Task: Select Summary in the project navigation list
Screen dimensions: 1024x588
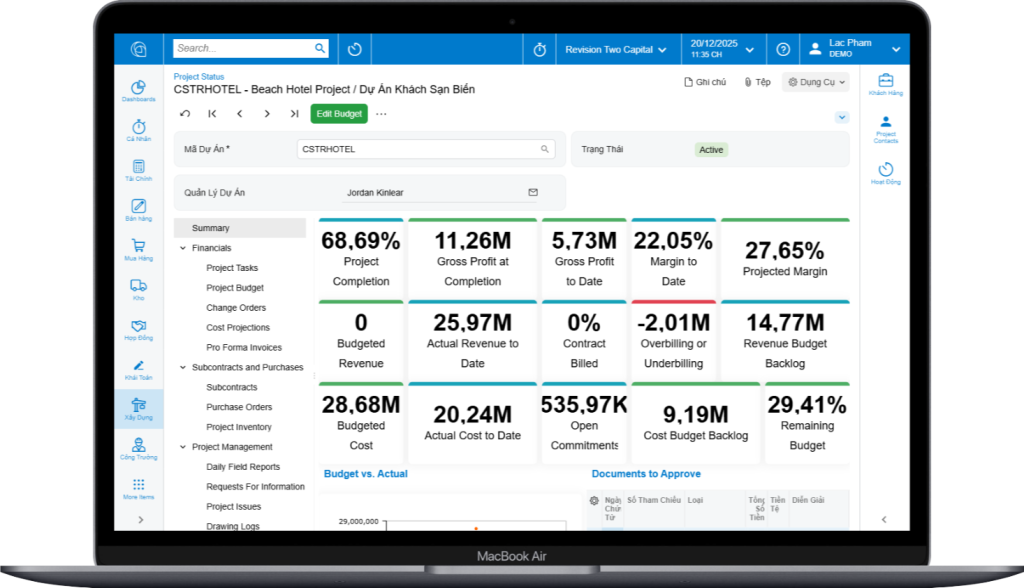Action: (210, 227)
